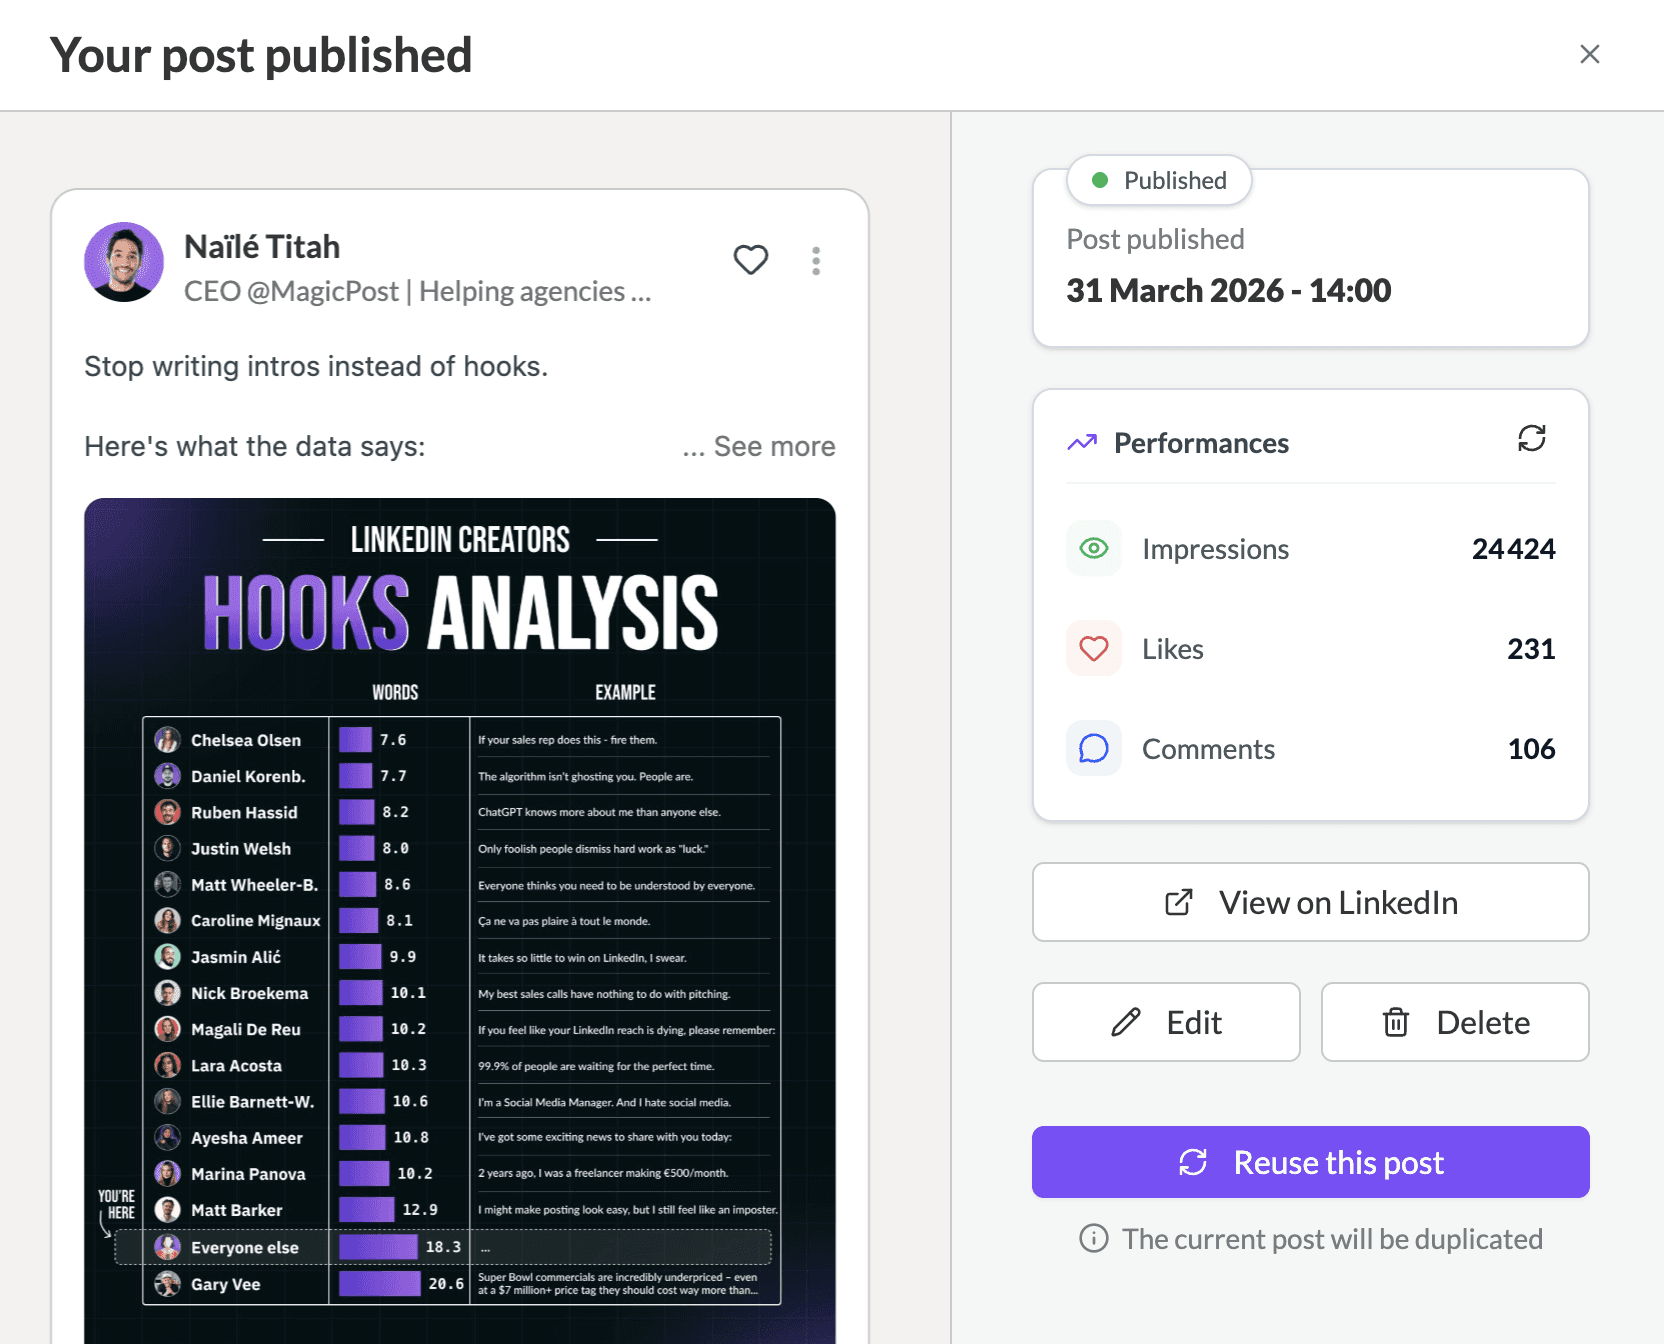1664x1344 pixels.
Task: Click the Your post published title
Action: [x=261, y=55]
